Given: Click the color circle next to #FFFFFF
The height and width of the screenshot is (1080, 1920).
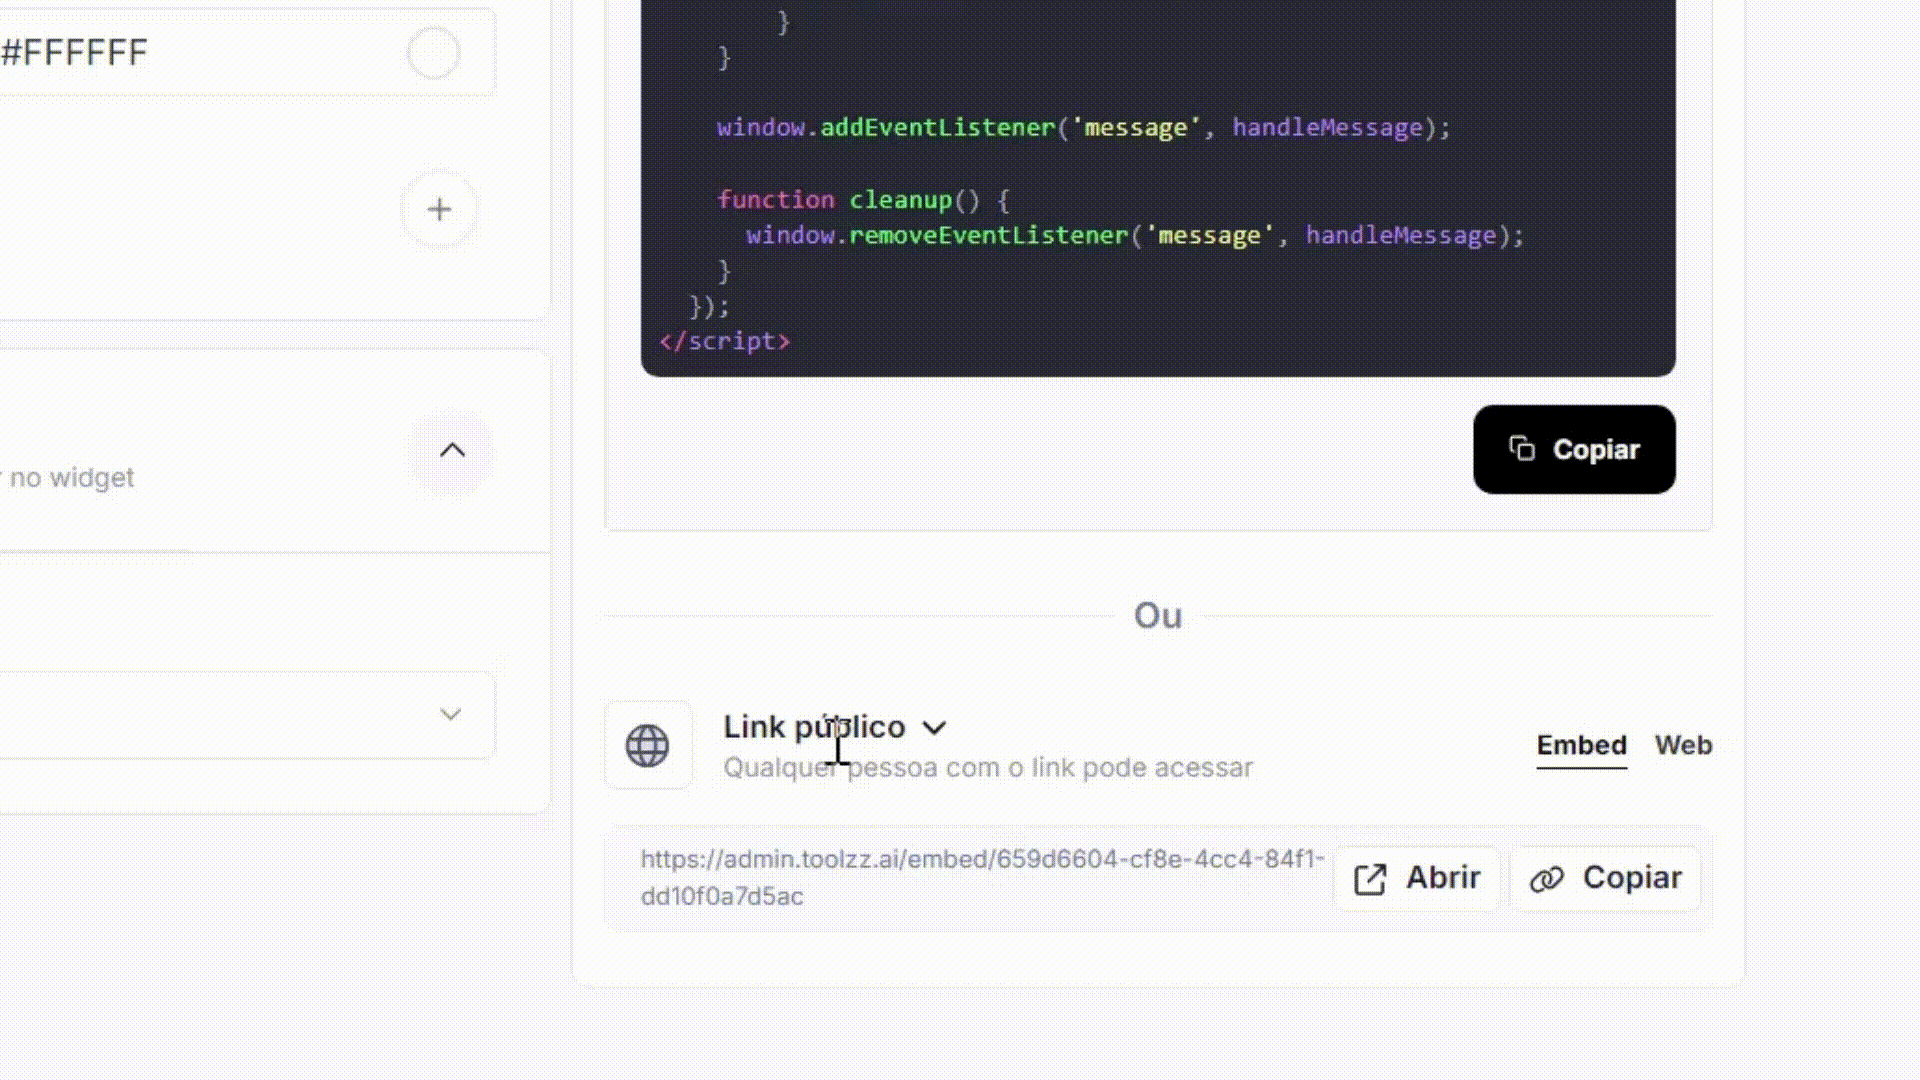Looking at the screenshot, I should [x=432, y=52].
